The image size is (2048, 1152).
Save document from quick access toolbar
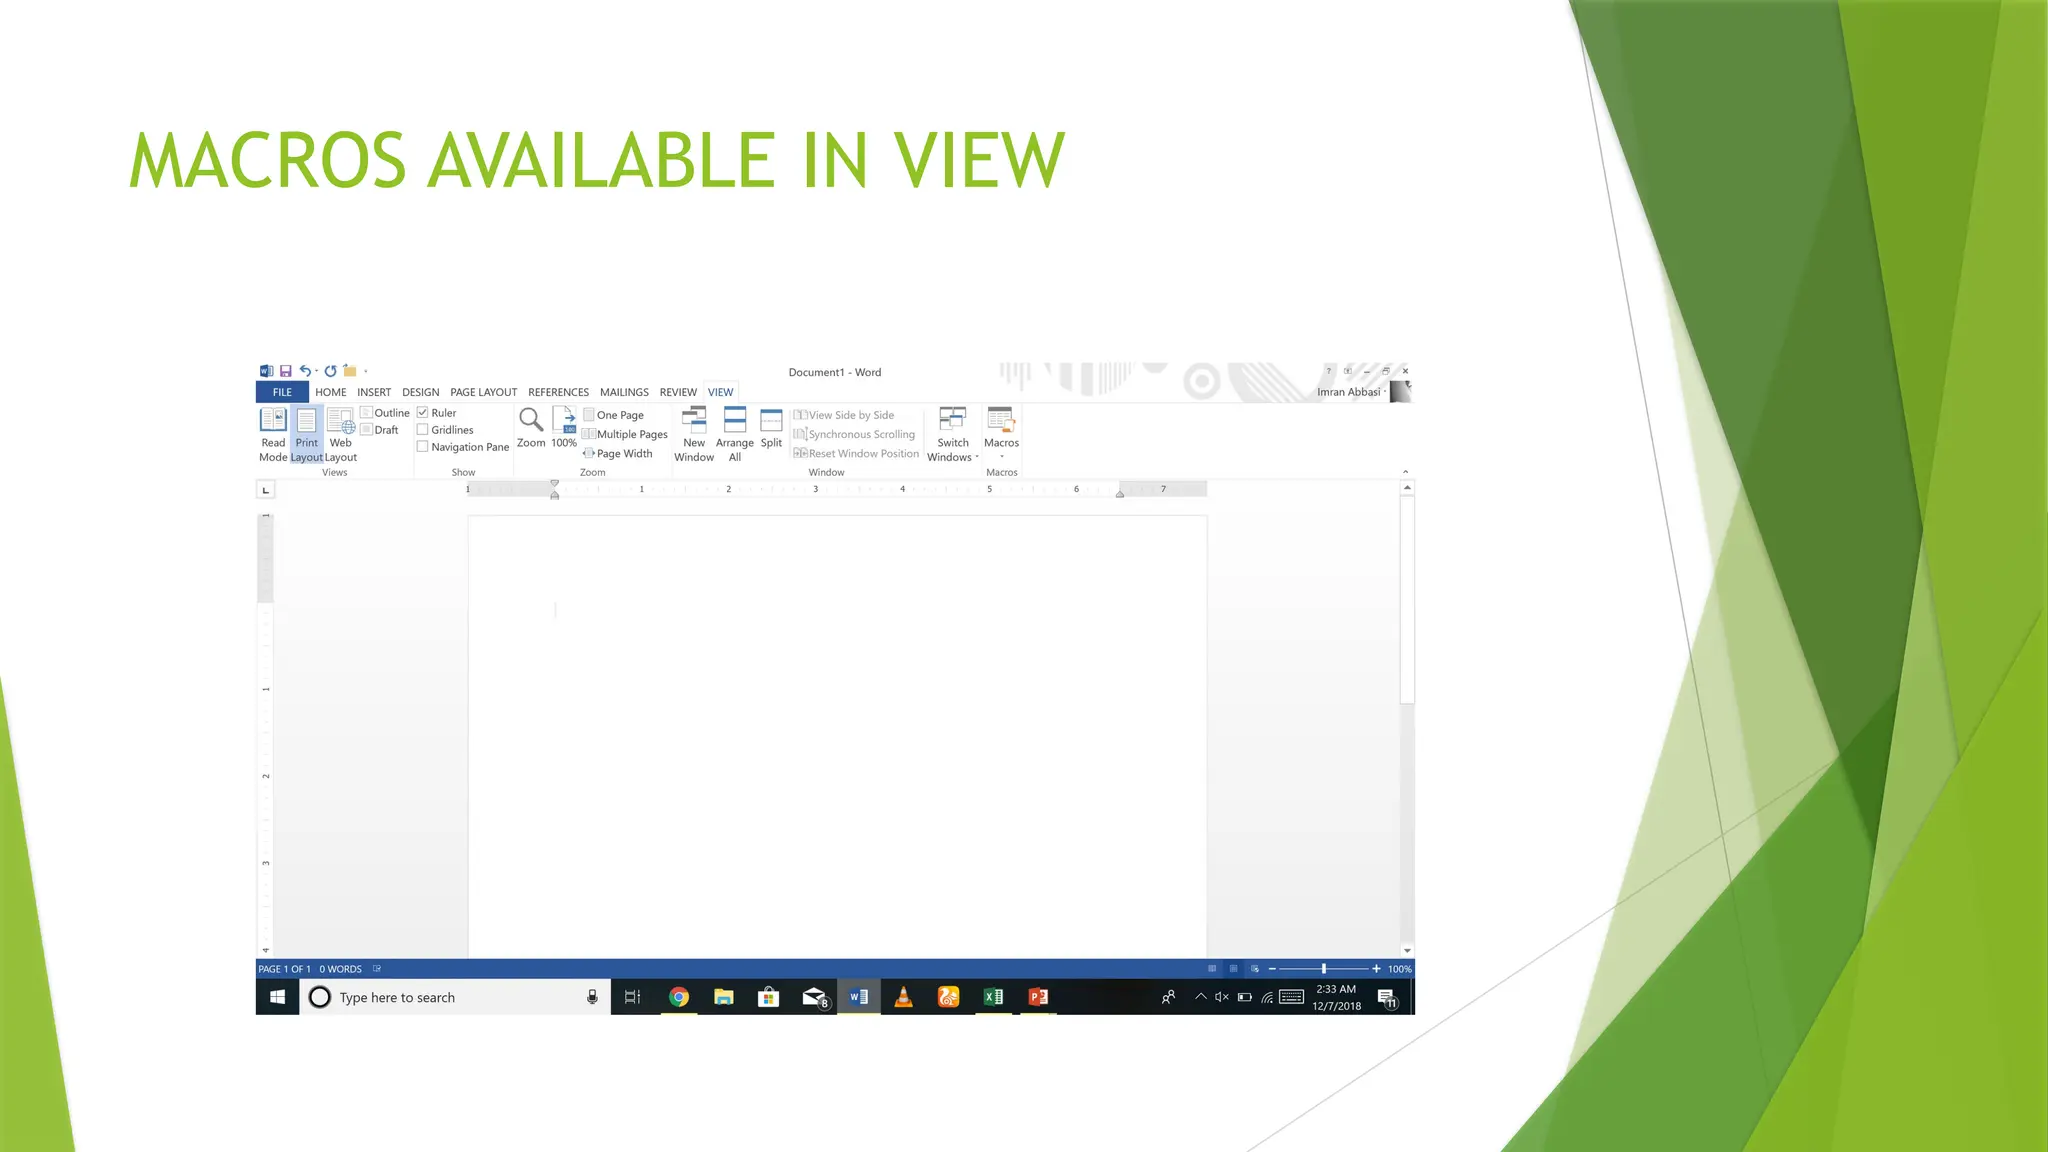286,371
